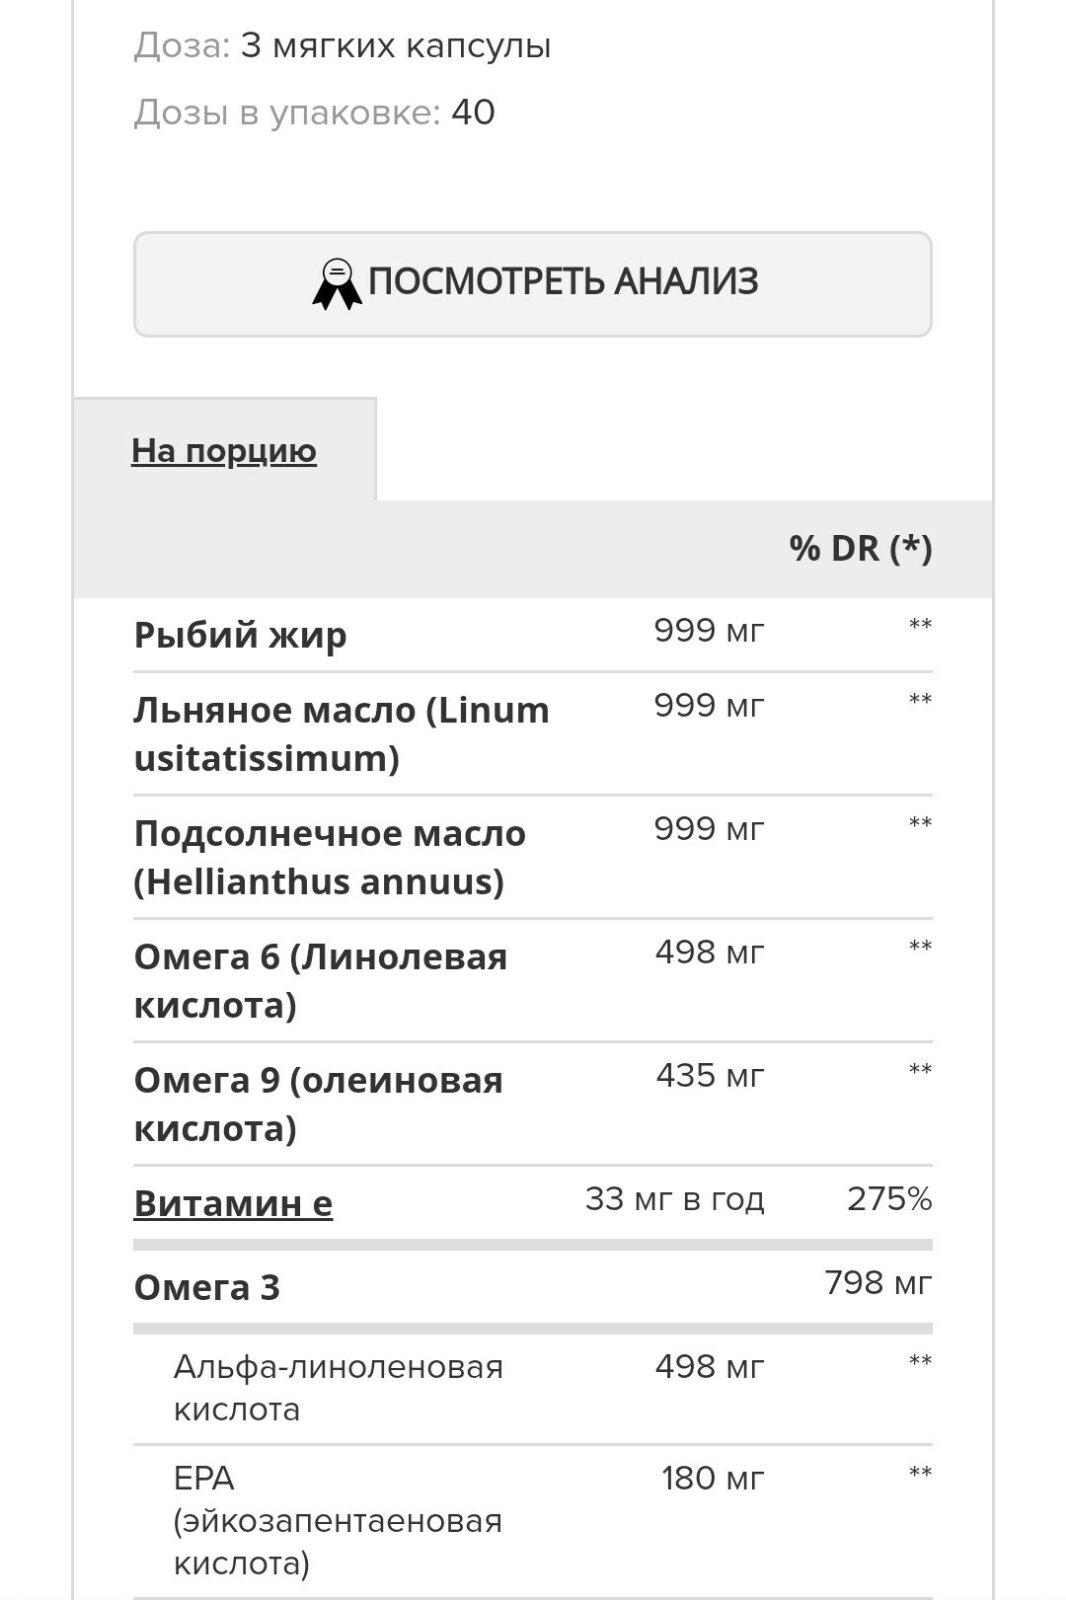The image size is (1066, 1600).
Task: Switch to the На порцию tab
Action: click(224, 450)
